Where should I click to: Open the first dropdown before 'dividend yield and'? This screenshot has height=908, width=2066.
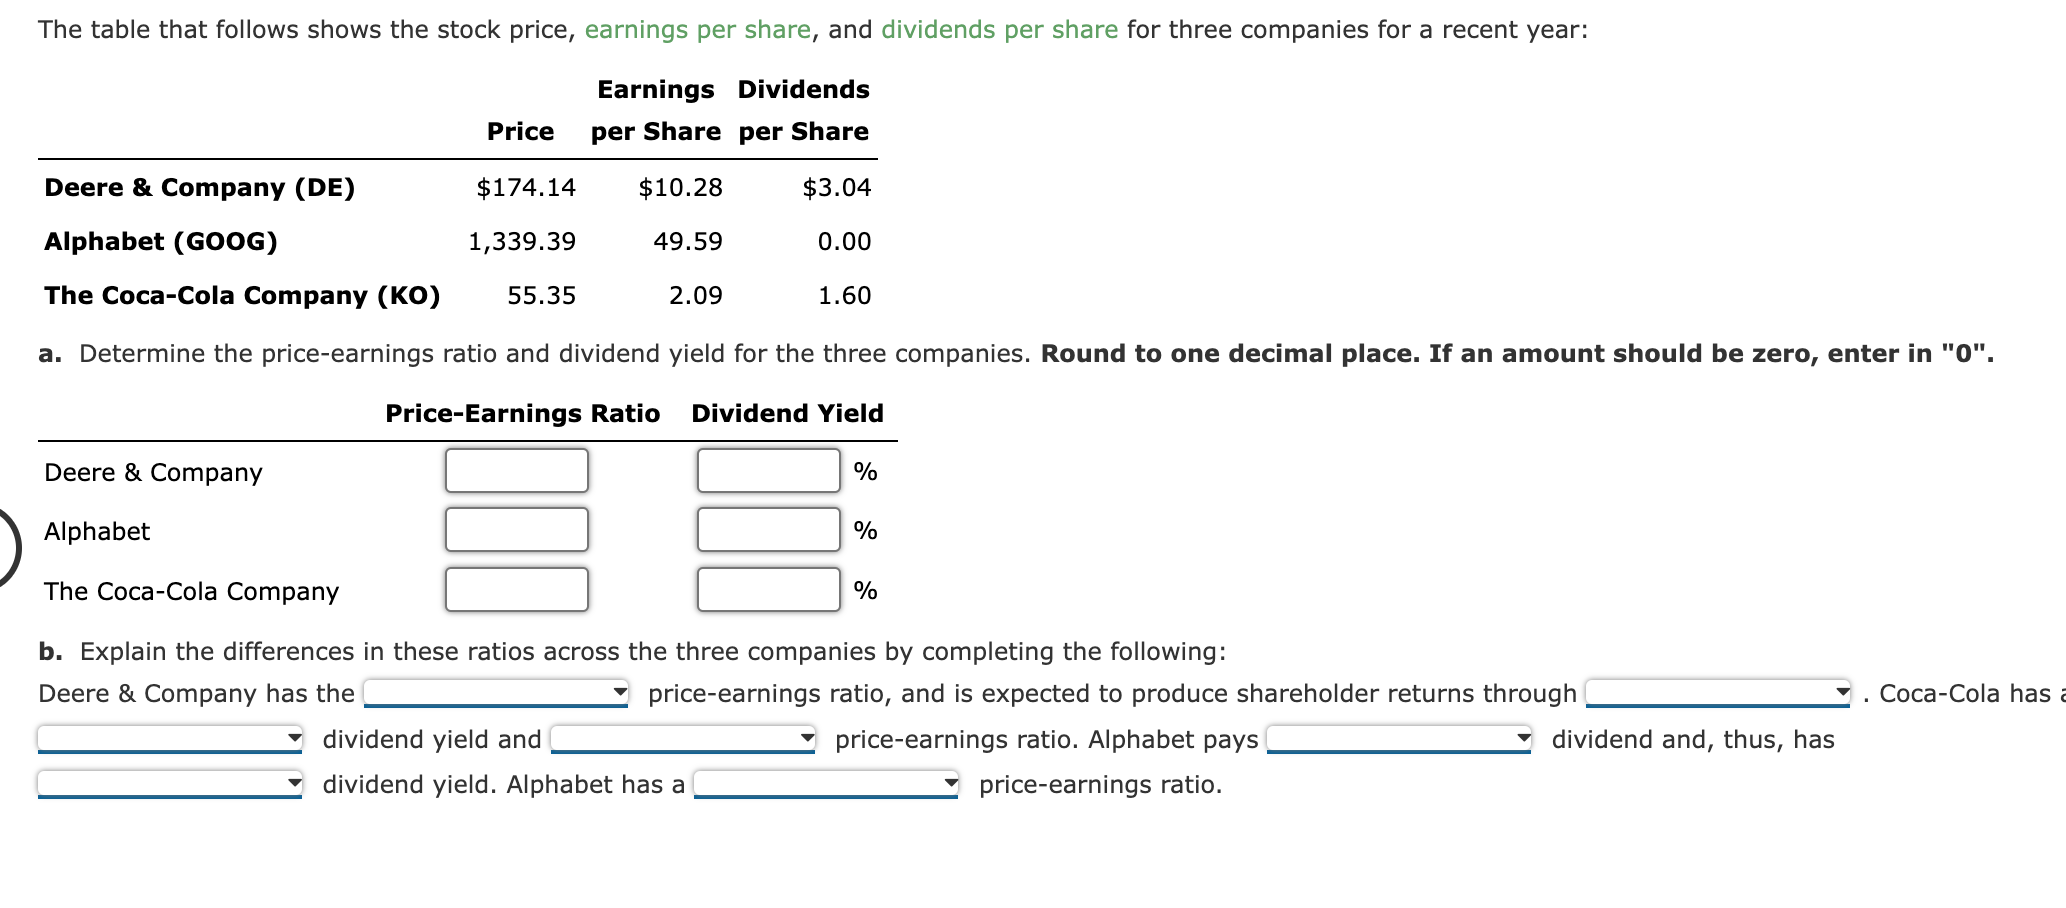click(x=168, y=739)
